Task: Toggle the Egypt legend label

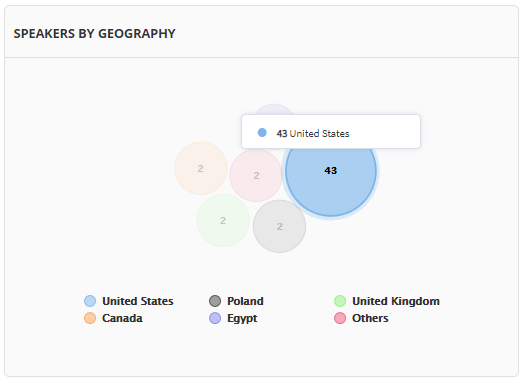Action: [x=242, y=318]
